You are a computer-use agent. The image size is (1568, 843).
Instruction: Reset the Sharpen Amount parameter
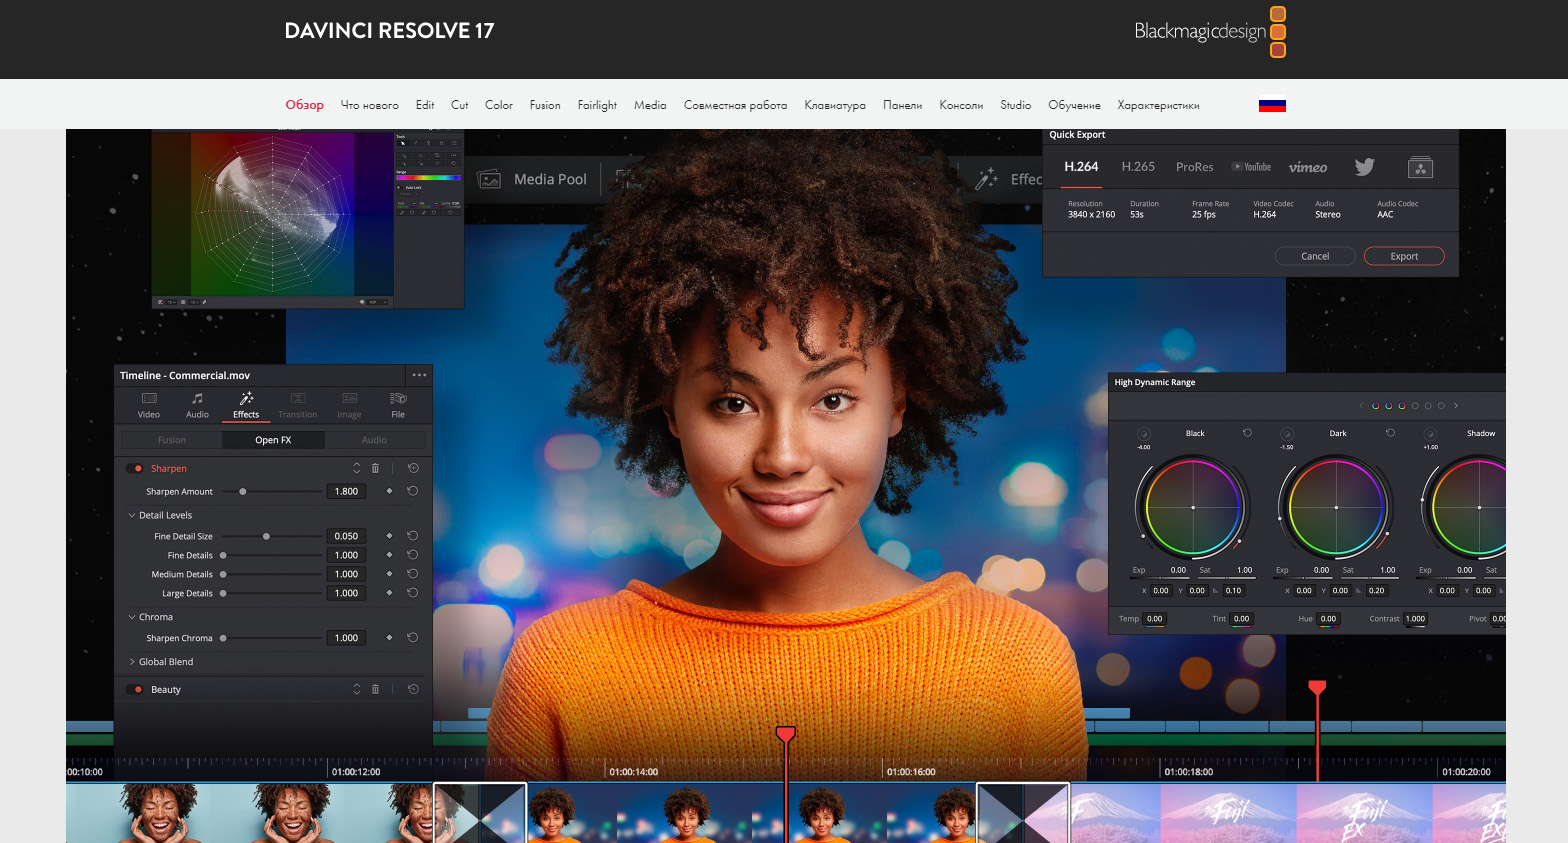click(412, 491)
